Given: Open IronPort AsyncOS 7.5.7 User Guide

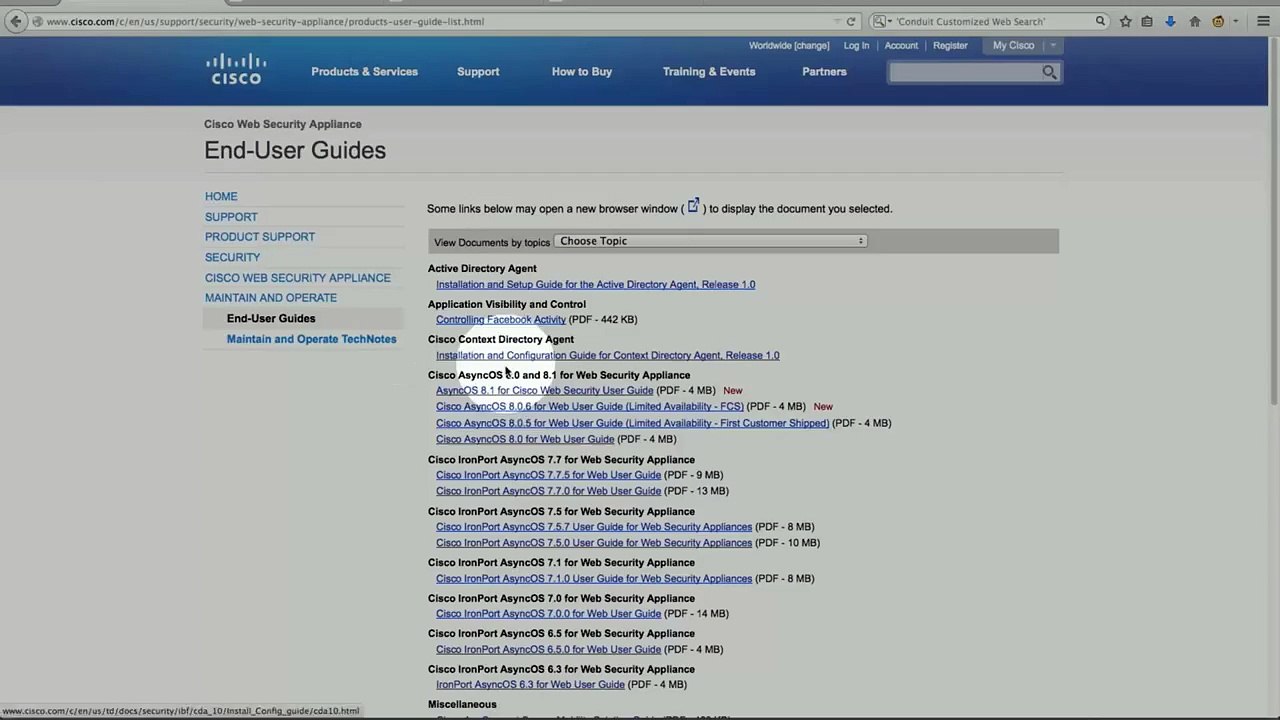Looking at the screenshot, I should tap(594, 527).
